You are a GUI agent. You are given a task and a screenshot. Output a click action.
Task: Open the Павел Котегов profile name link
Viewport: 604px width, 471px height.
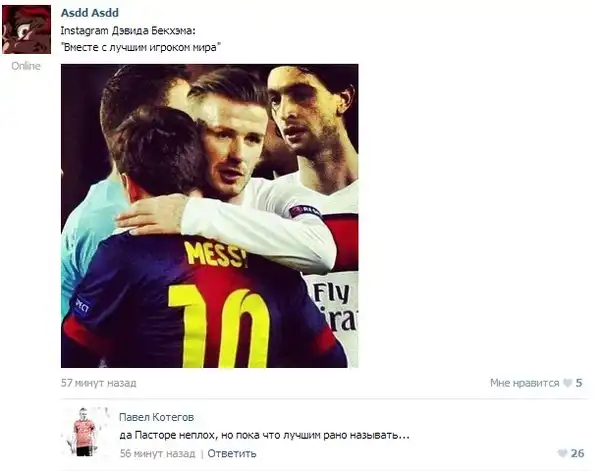point(156,417)
